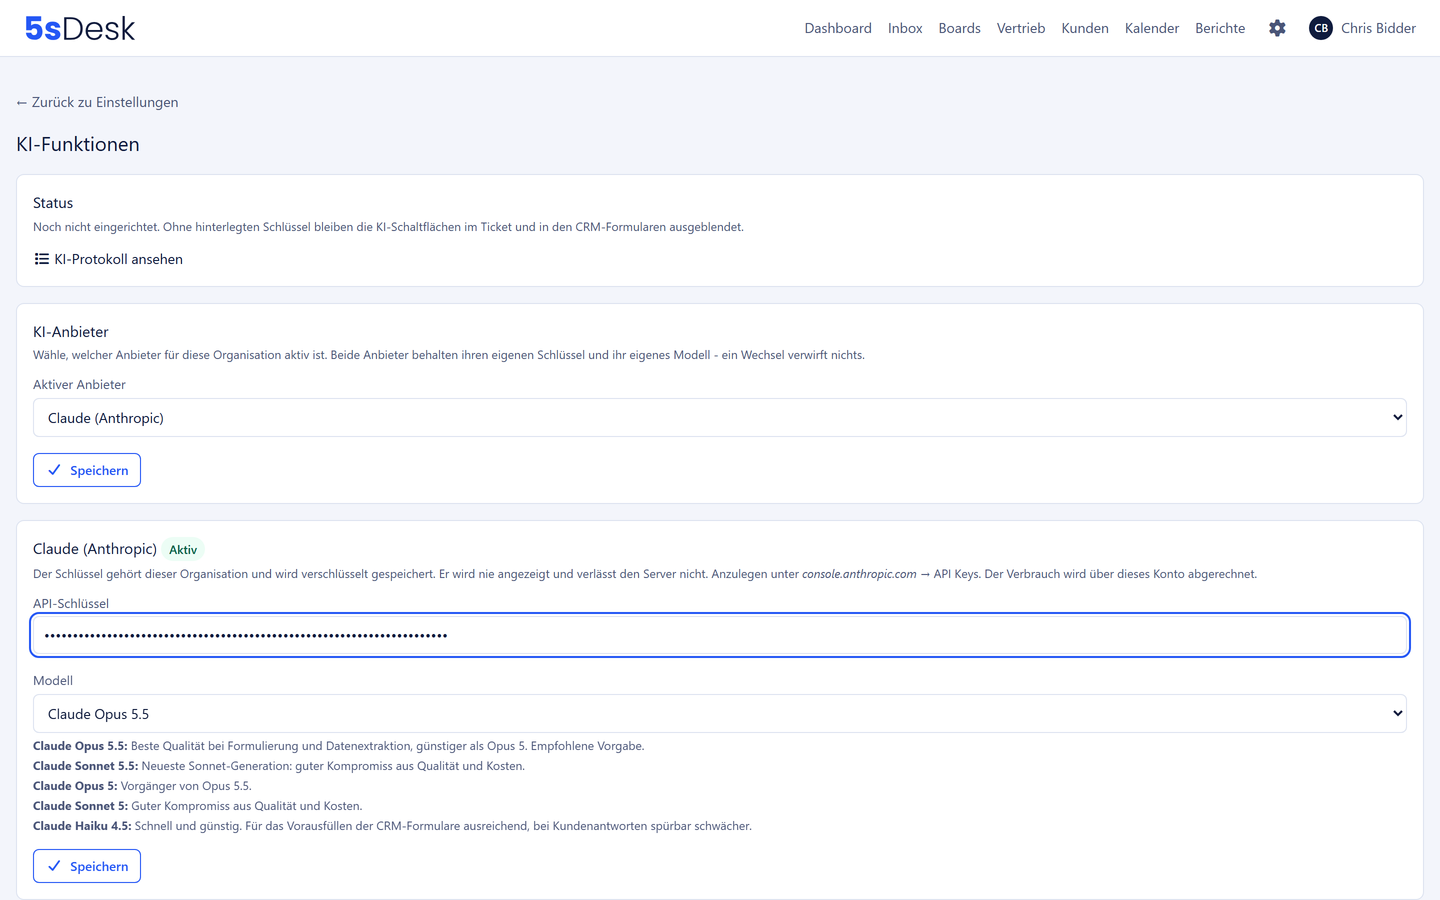Image resolution: width=1440 pixels, height=900 pixels.
Task: Click the checkmark in the Claude Speichern button
Action: click(x=54, y=866)
